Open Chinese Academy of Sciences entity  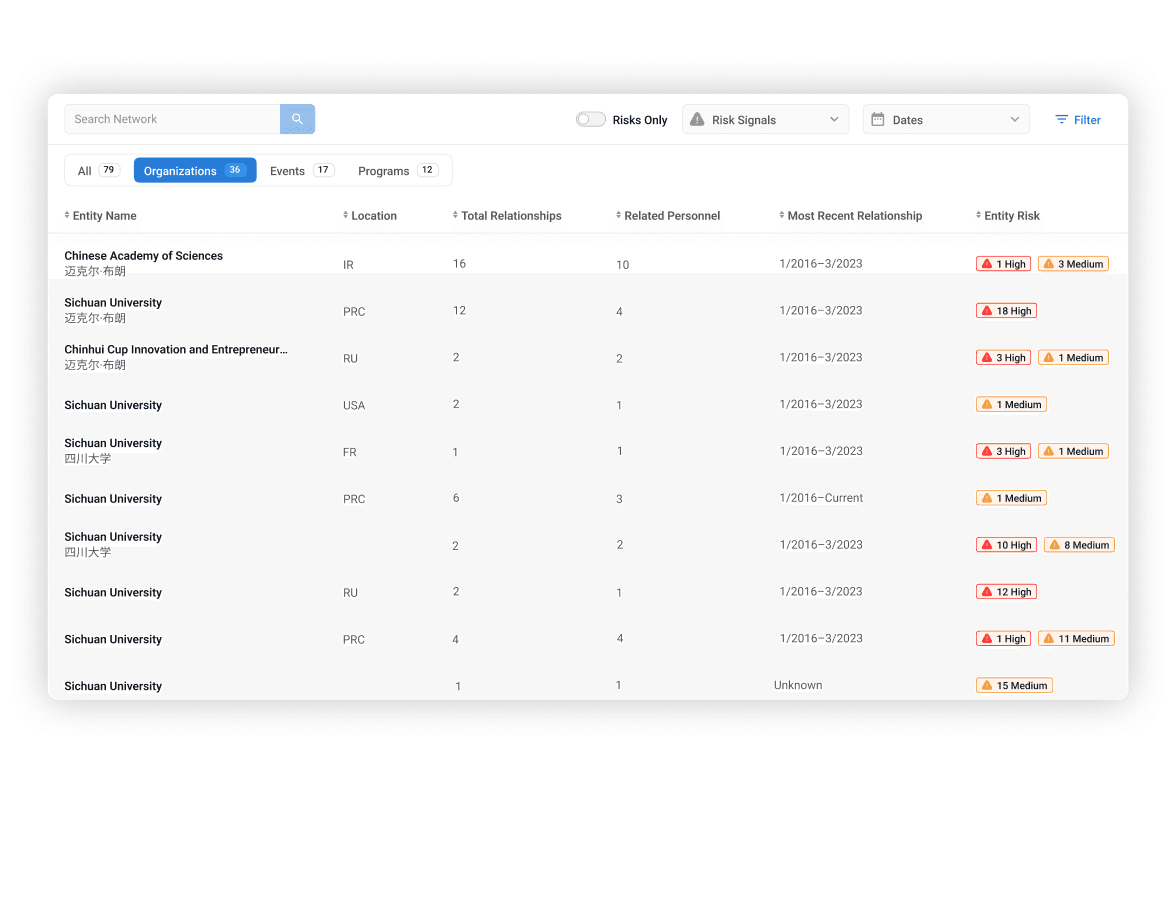tap(143, 256)
